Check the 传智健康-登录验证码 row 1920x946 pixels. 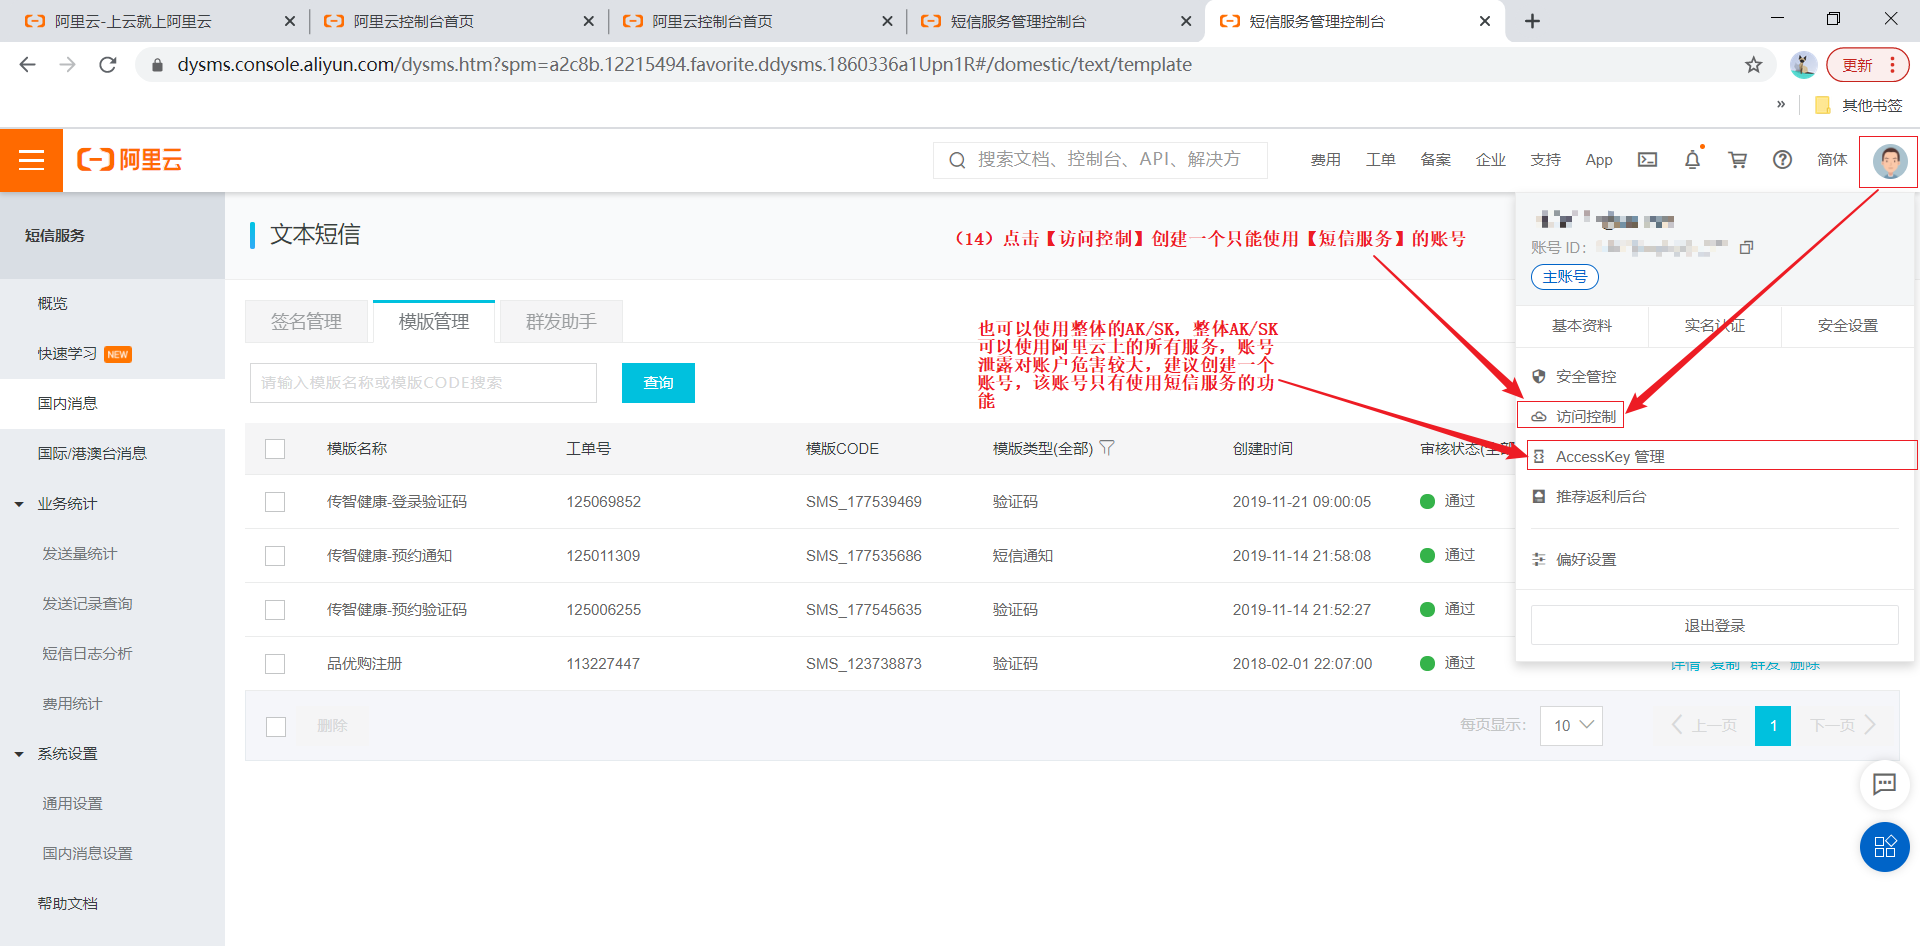point(275,502)
